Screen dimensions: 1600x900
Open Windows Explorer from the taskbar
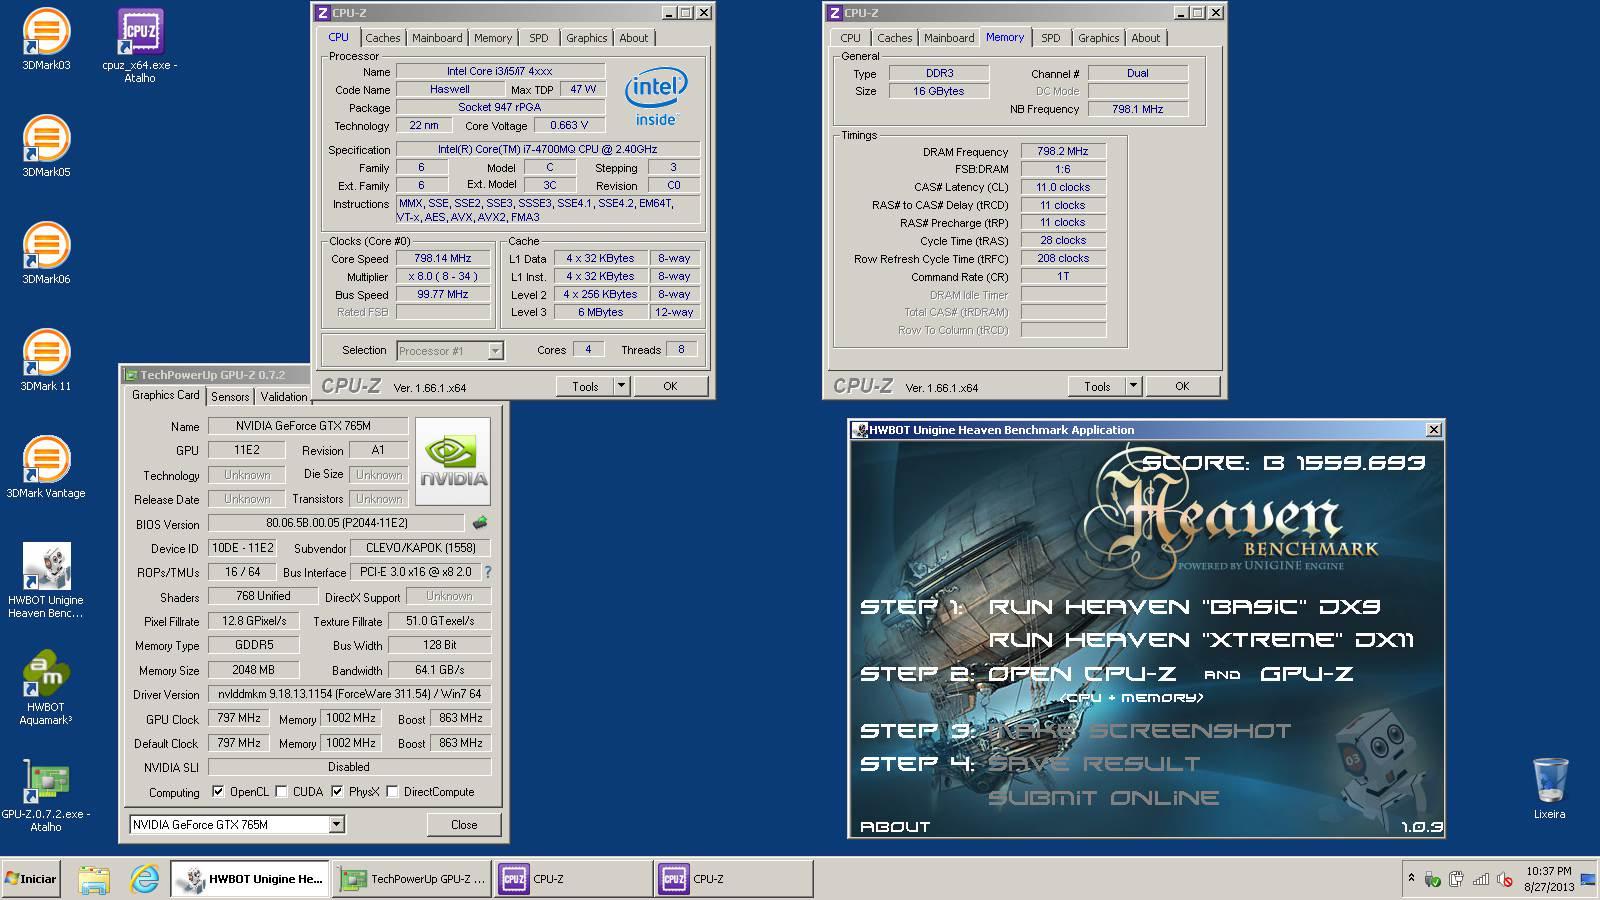[94, 879]
